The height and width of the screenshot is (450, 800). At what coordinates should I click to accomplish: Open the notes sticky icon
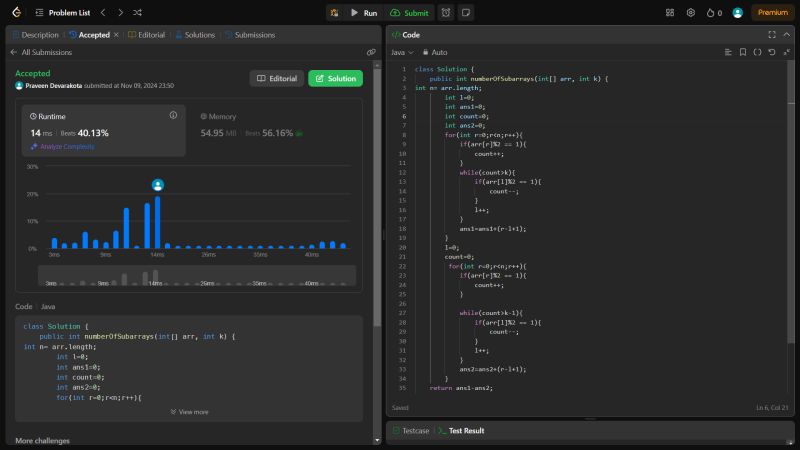(465, 13)
